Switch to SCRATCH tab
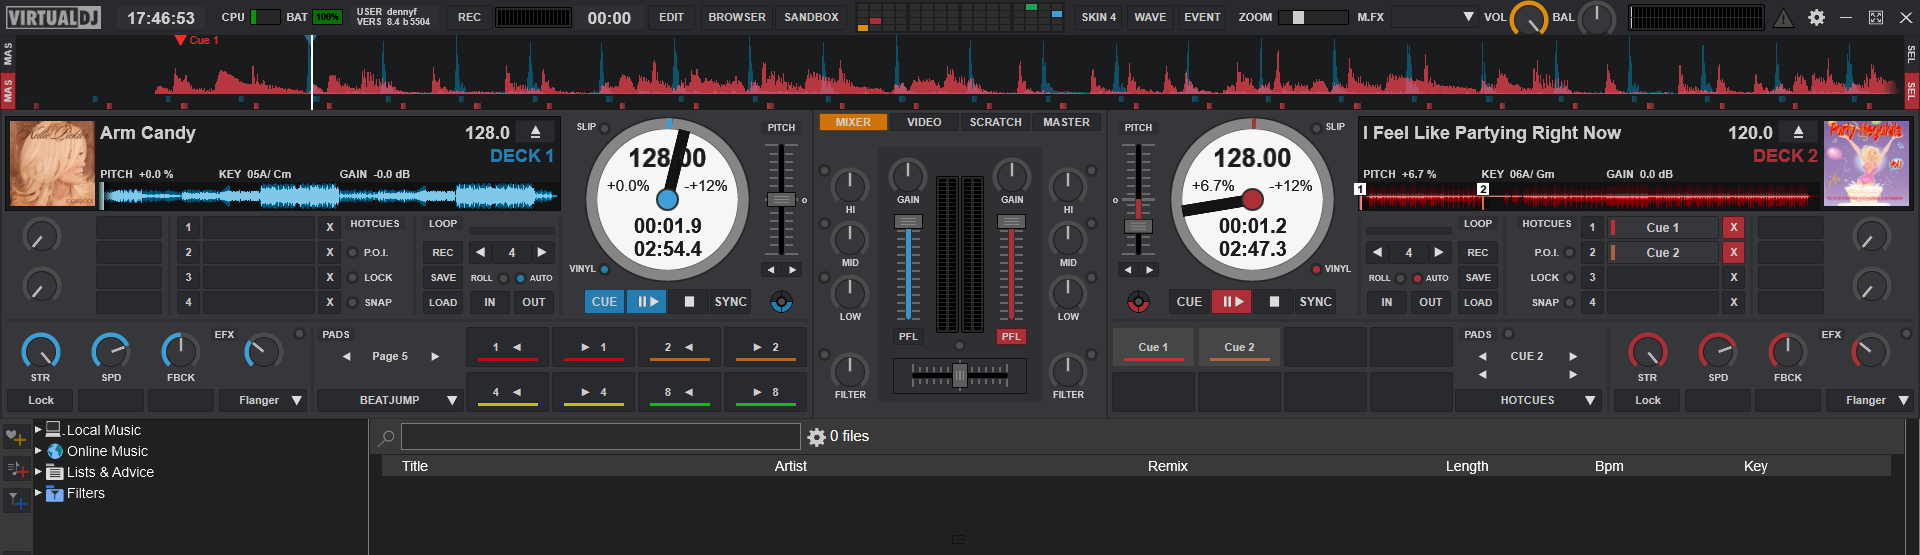Viewport: 1920px width, 555px height. (995, 122)
